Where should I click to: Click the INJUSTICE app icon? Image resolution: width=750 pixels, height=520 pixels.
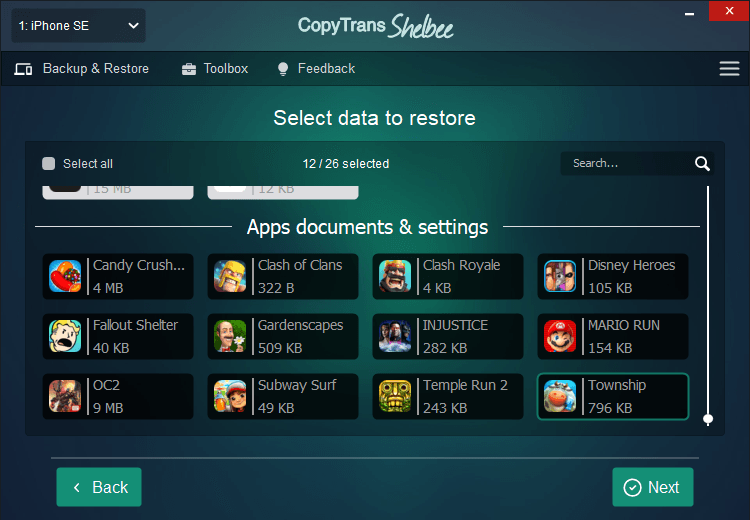point(395,336)
